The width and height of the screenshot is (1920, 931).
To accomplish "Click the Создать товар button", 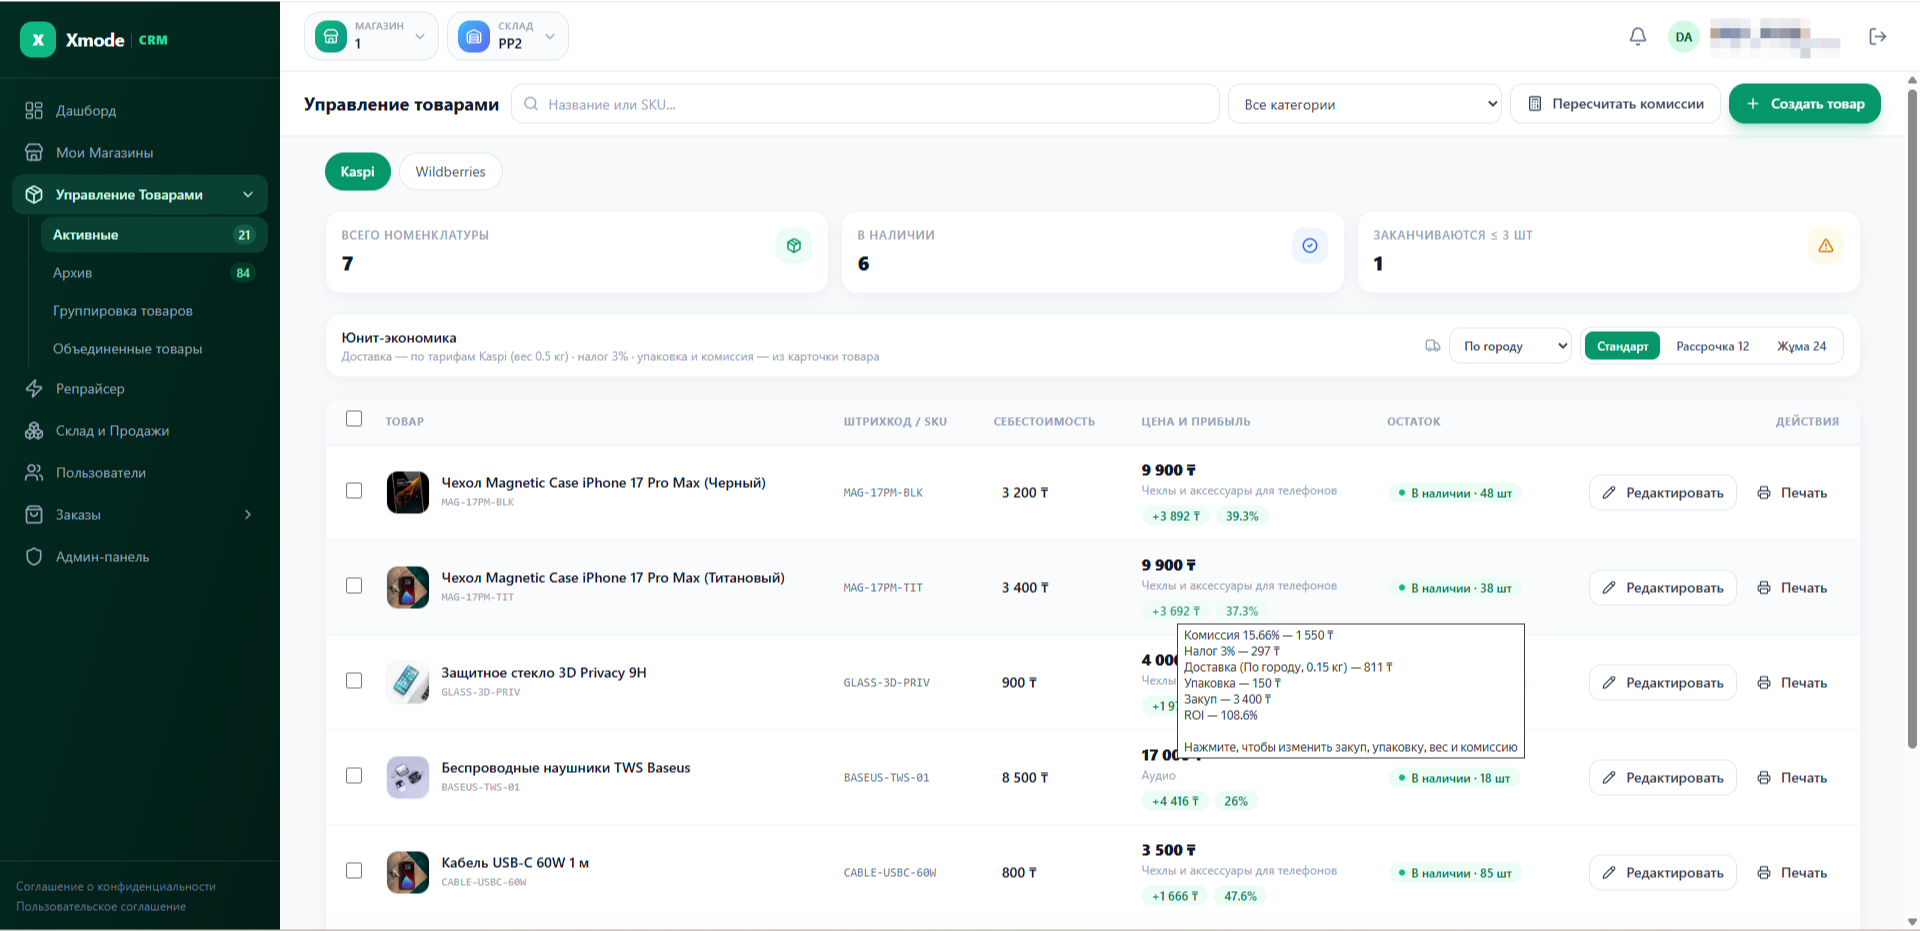I will click(x=1805, y=104).
